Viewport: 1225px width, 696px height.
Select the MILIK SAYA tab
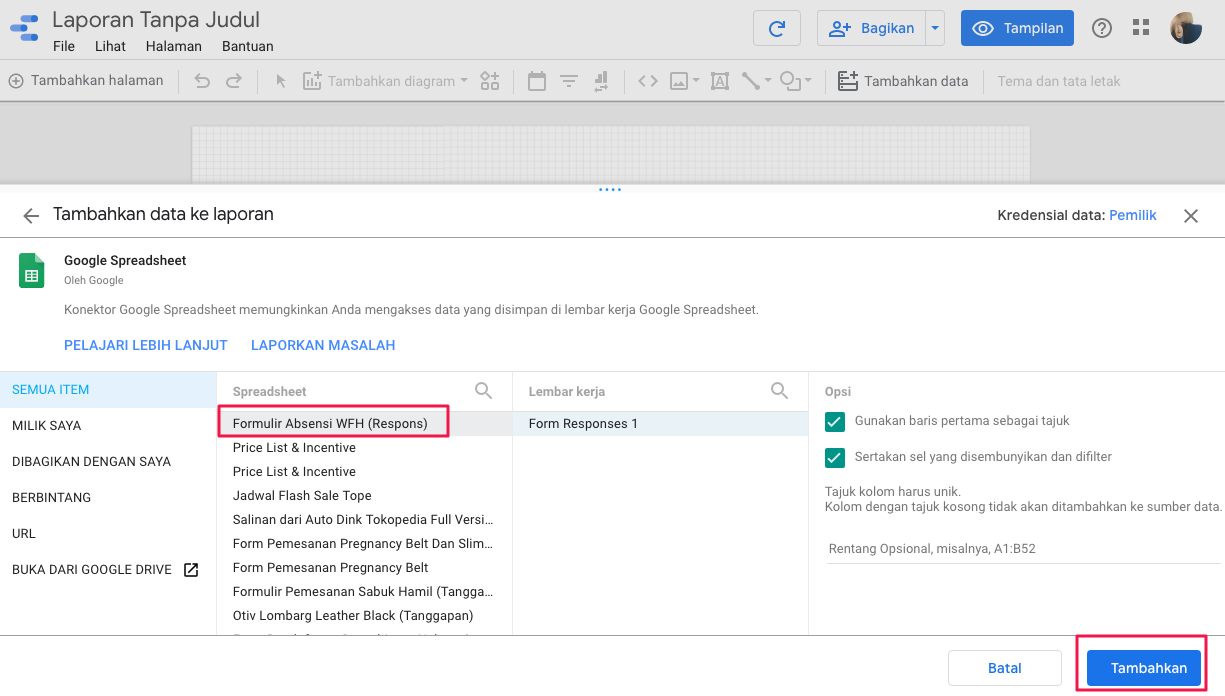(x=108, y=426)
